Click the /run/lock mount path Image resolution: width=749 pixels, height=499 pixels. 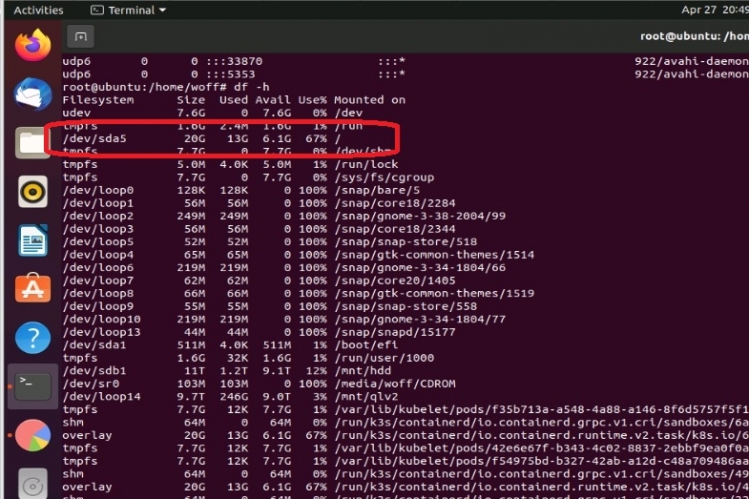coord(366,164)
